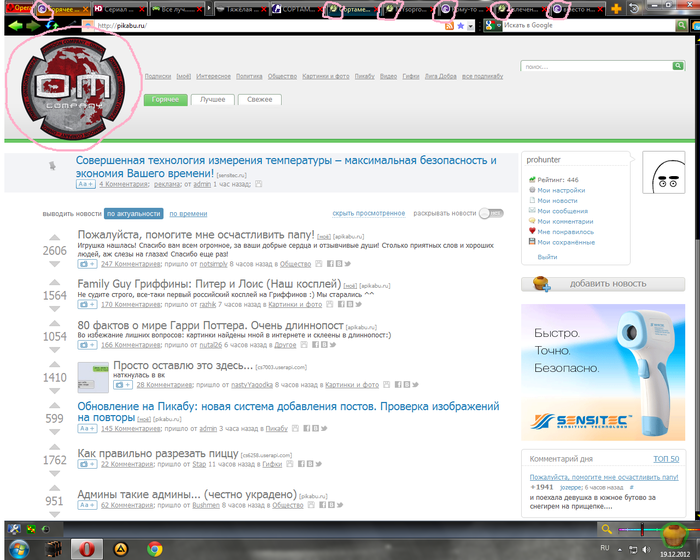Save the Family Guy Гриффины post

pyautogui.click(x=329, y=304)
